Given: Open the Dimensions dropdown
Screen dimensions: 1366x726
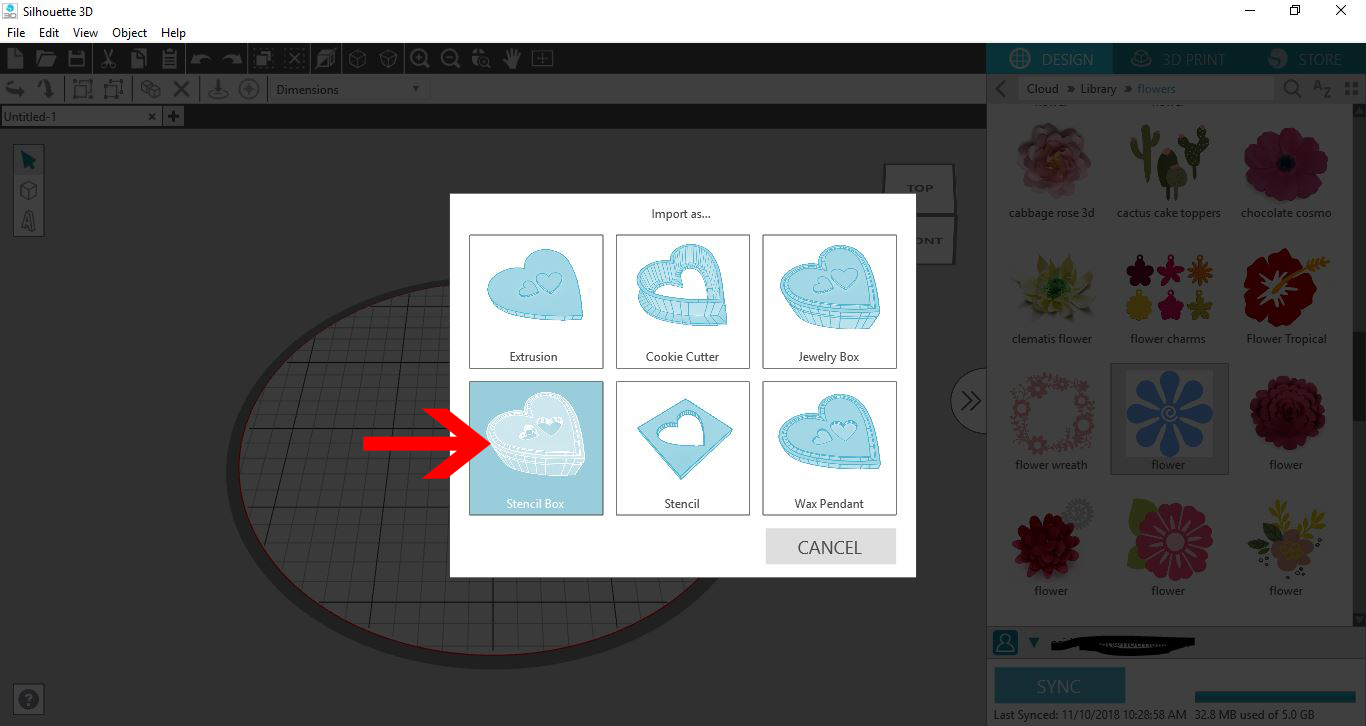Looking at the screenshot, I should pyautogui.click(x=348, y=89).
